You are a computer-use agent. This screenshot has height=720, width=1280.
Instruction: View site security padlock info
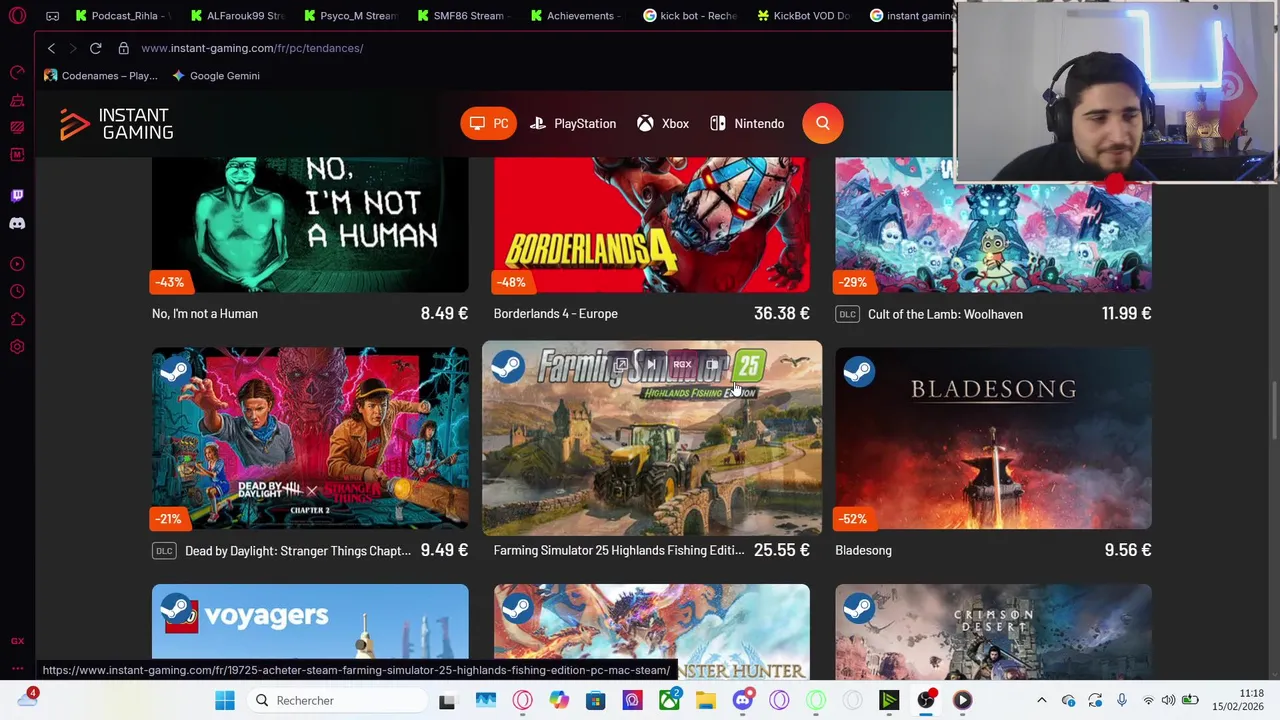point(123,48)
